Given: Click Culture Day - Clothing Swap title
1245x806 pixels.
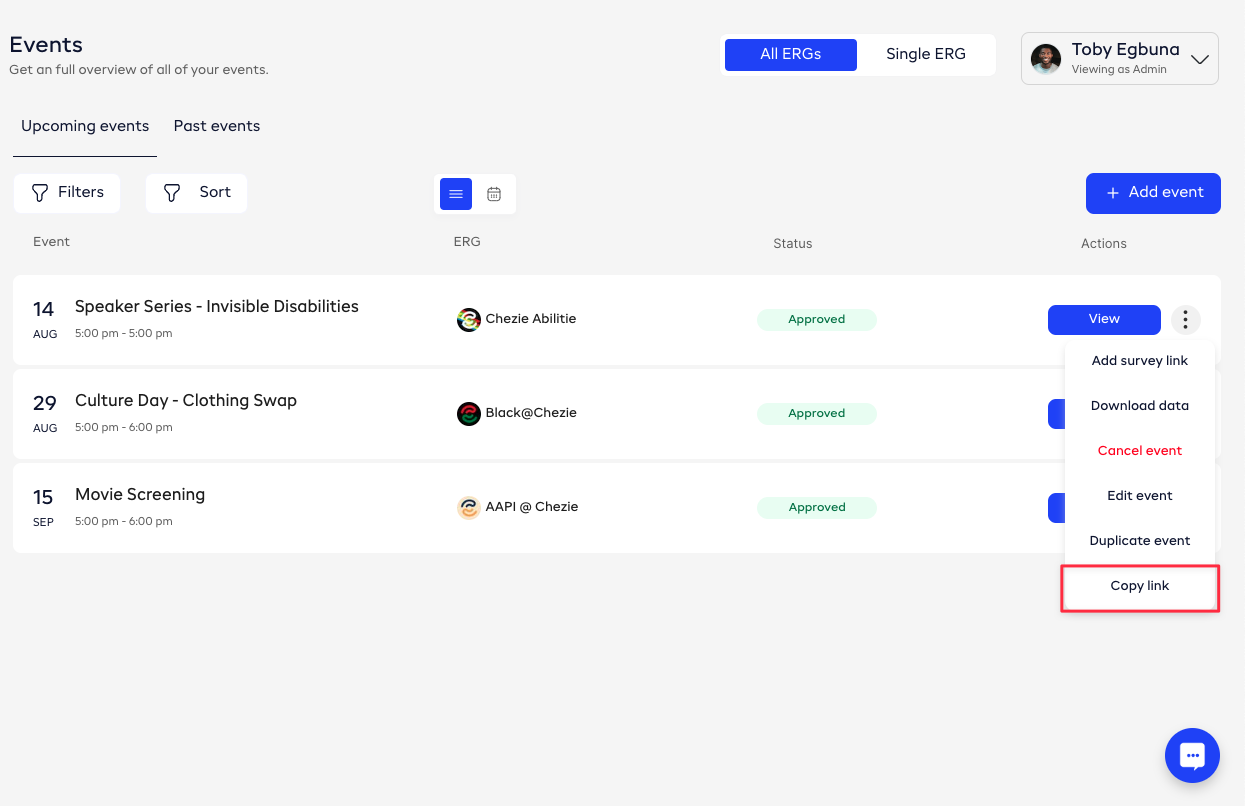Looking at the screenshot, I should 186,401.
